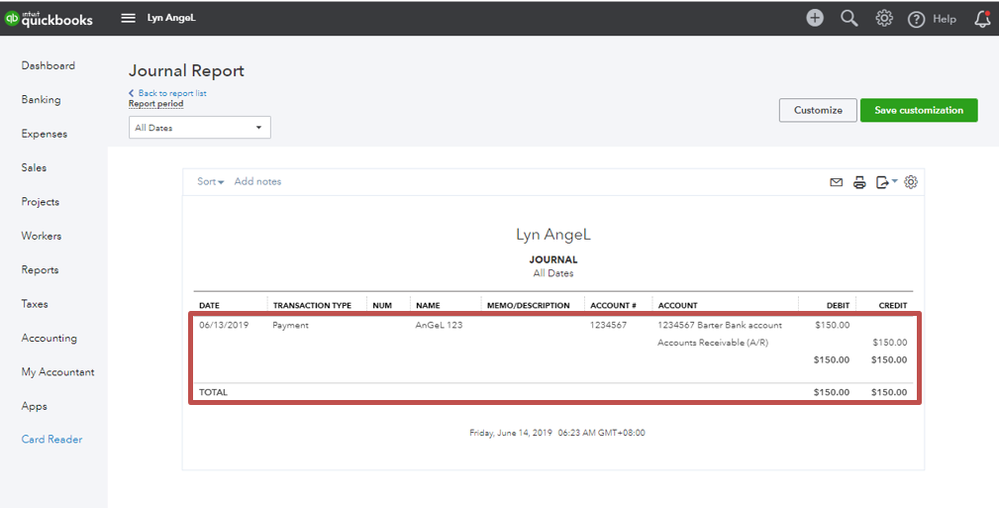Click the CREDIT column header
Image resolution: width=999 pixels, height=508 pixels.
coord(893,305)
